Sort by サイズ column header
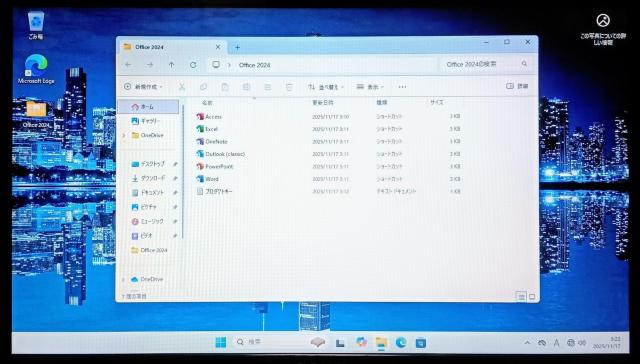Image resolution: width=640 pixels, height=364 pixels. pyautogui.click(x=436, y=102)
